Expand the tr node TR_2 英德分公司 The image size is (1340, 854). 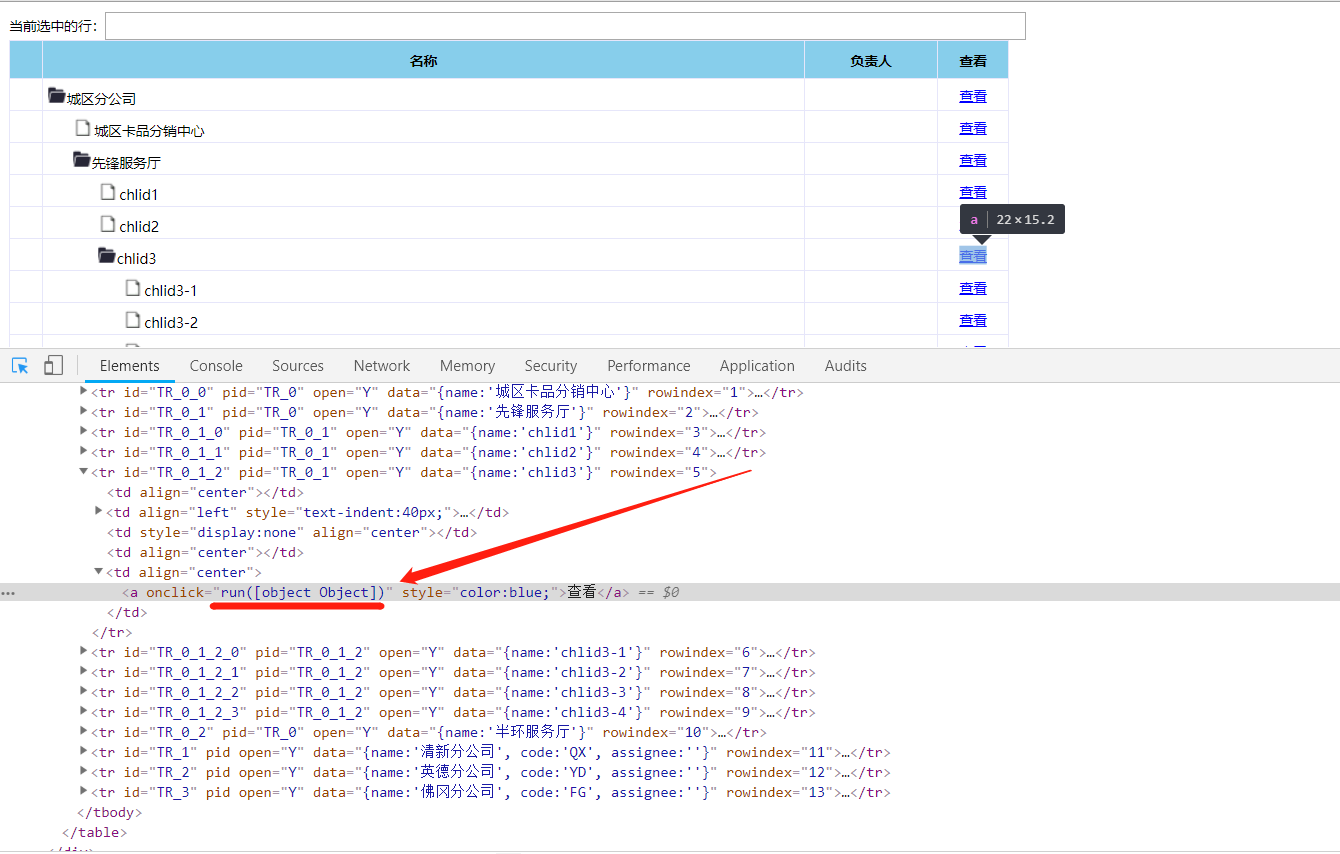(83, 772)
